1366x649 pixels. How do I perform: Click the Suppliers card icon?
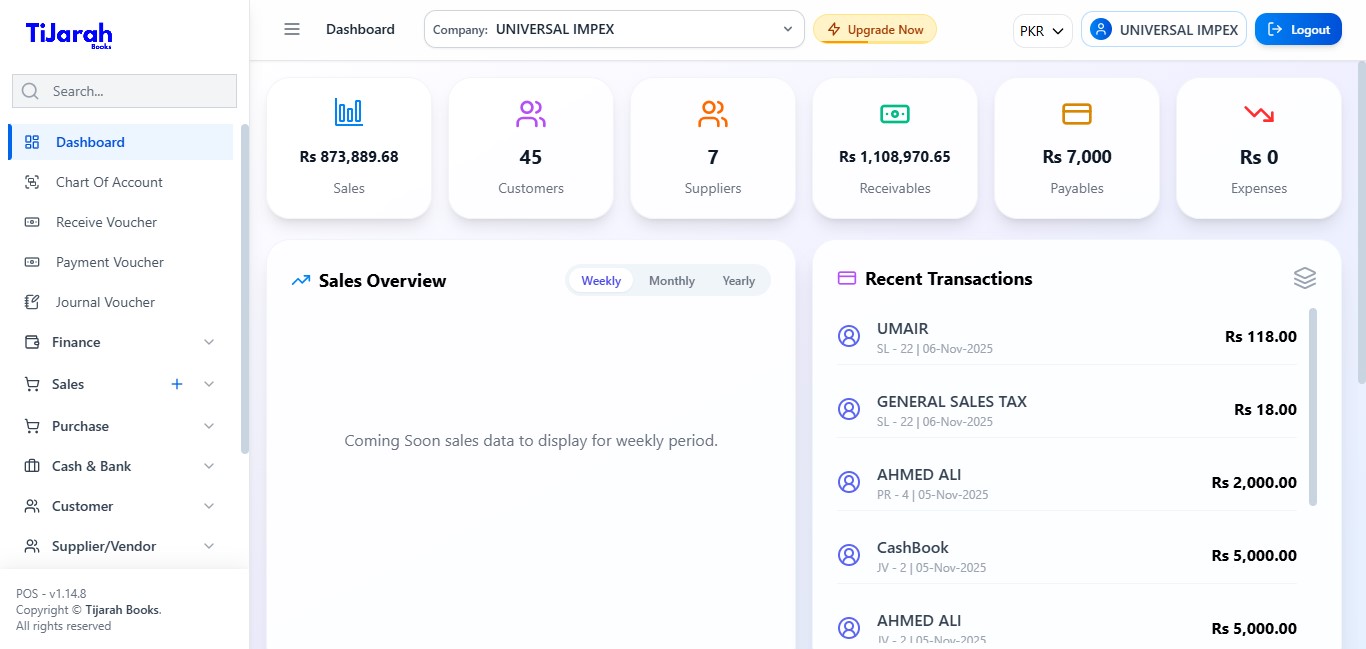point(712,113)
